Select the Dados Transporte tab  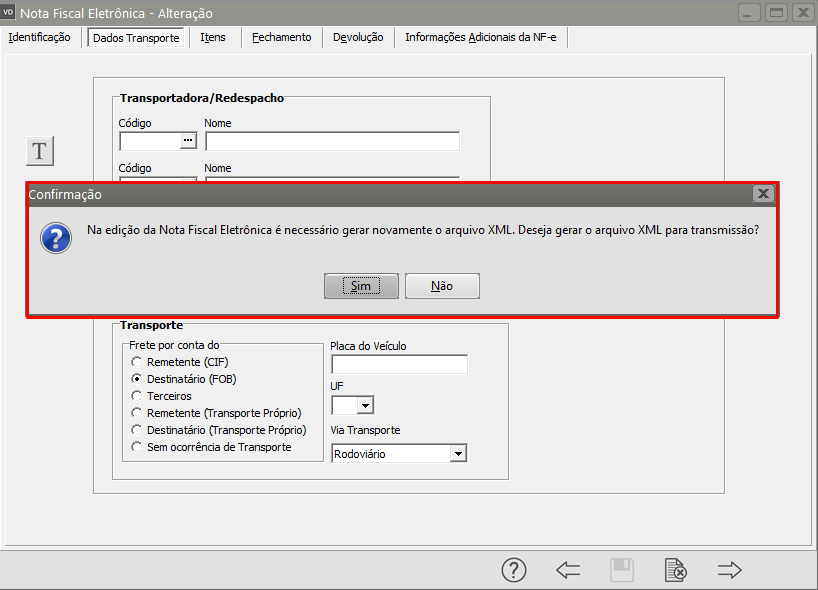coord(136,38)
